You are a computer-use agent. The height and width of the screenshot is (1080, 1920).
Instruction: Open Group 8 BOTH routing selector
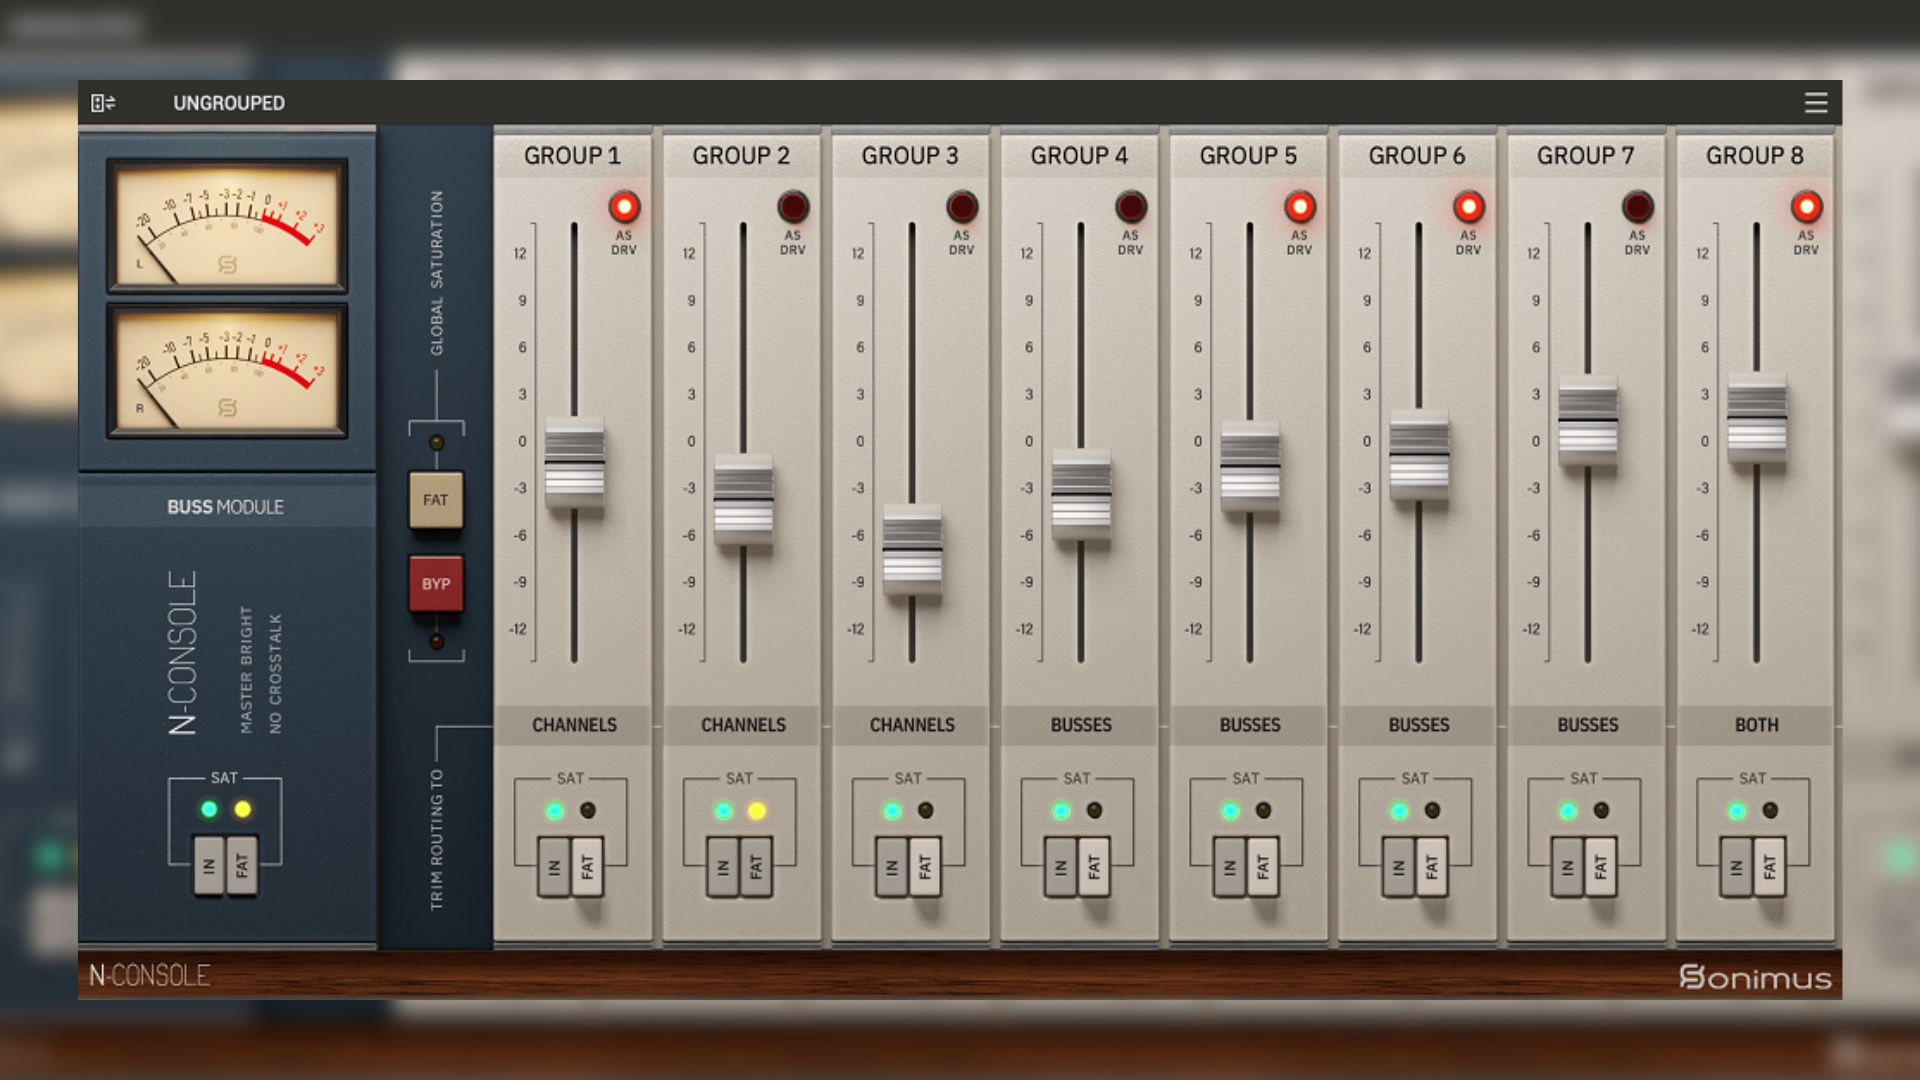pos(1756,725)
